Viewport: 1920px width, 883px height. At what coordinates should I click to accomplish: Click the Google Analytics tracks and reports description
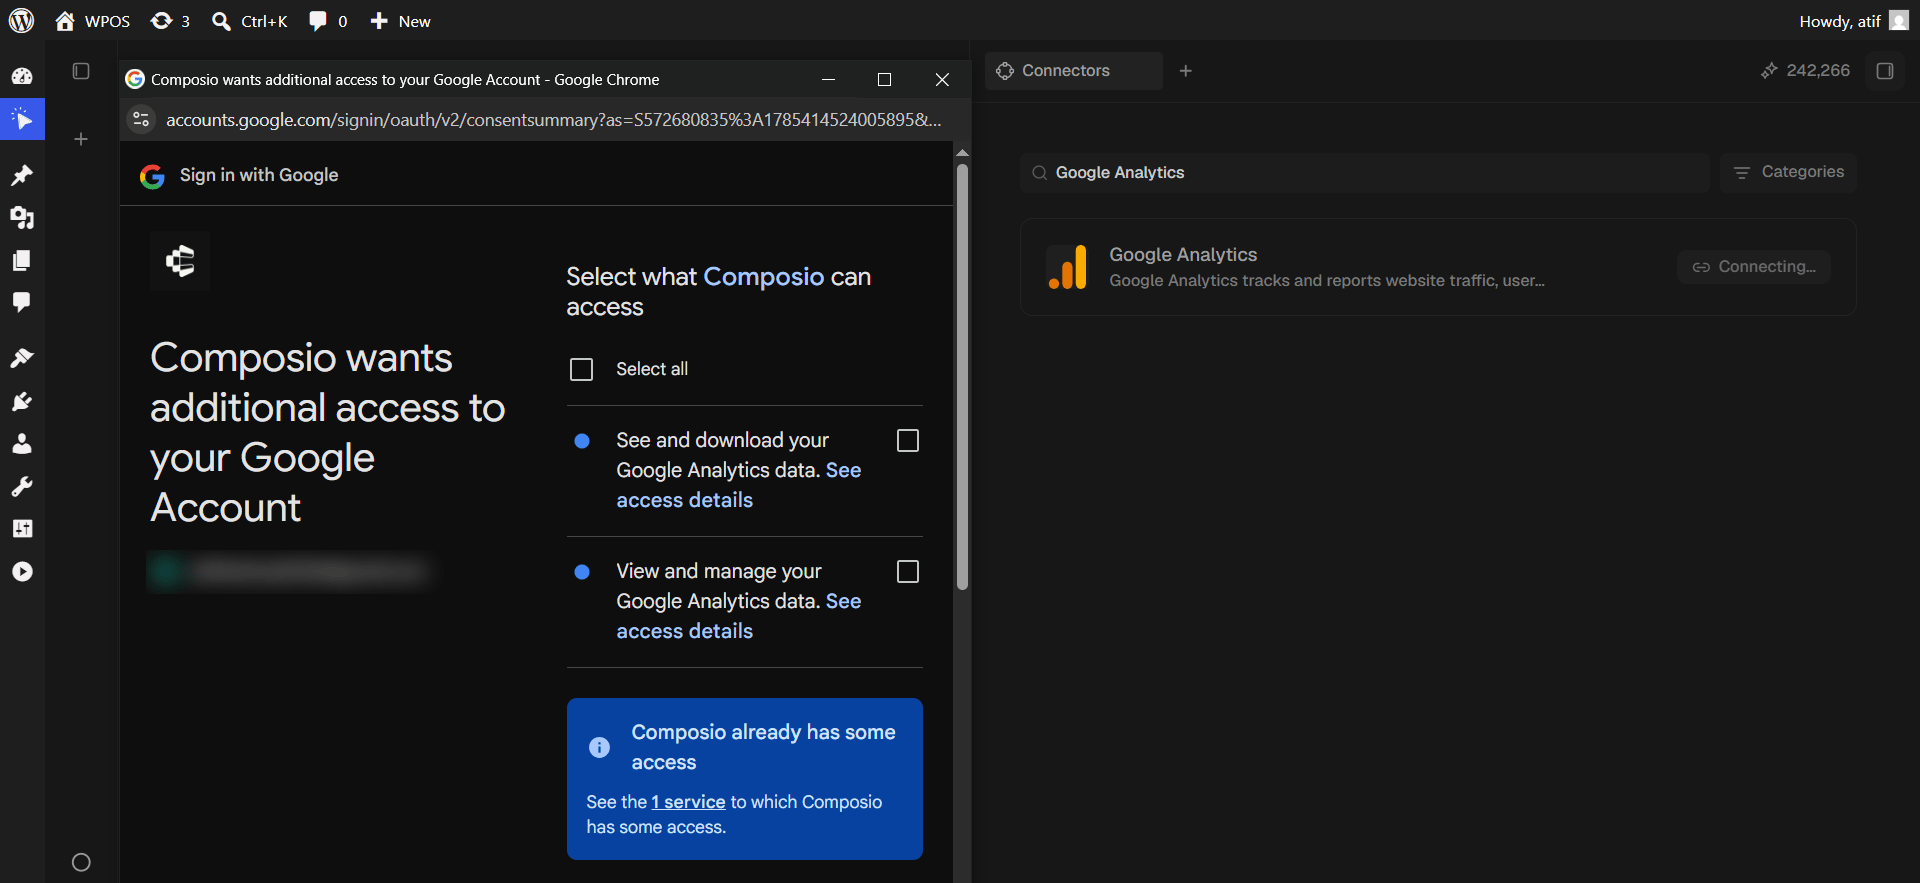coord(1327,281)
